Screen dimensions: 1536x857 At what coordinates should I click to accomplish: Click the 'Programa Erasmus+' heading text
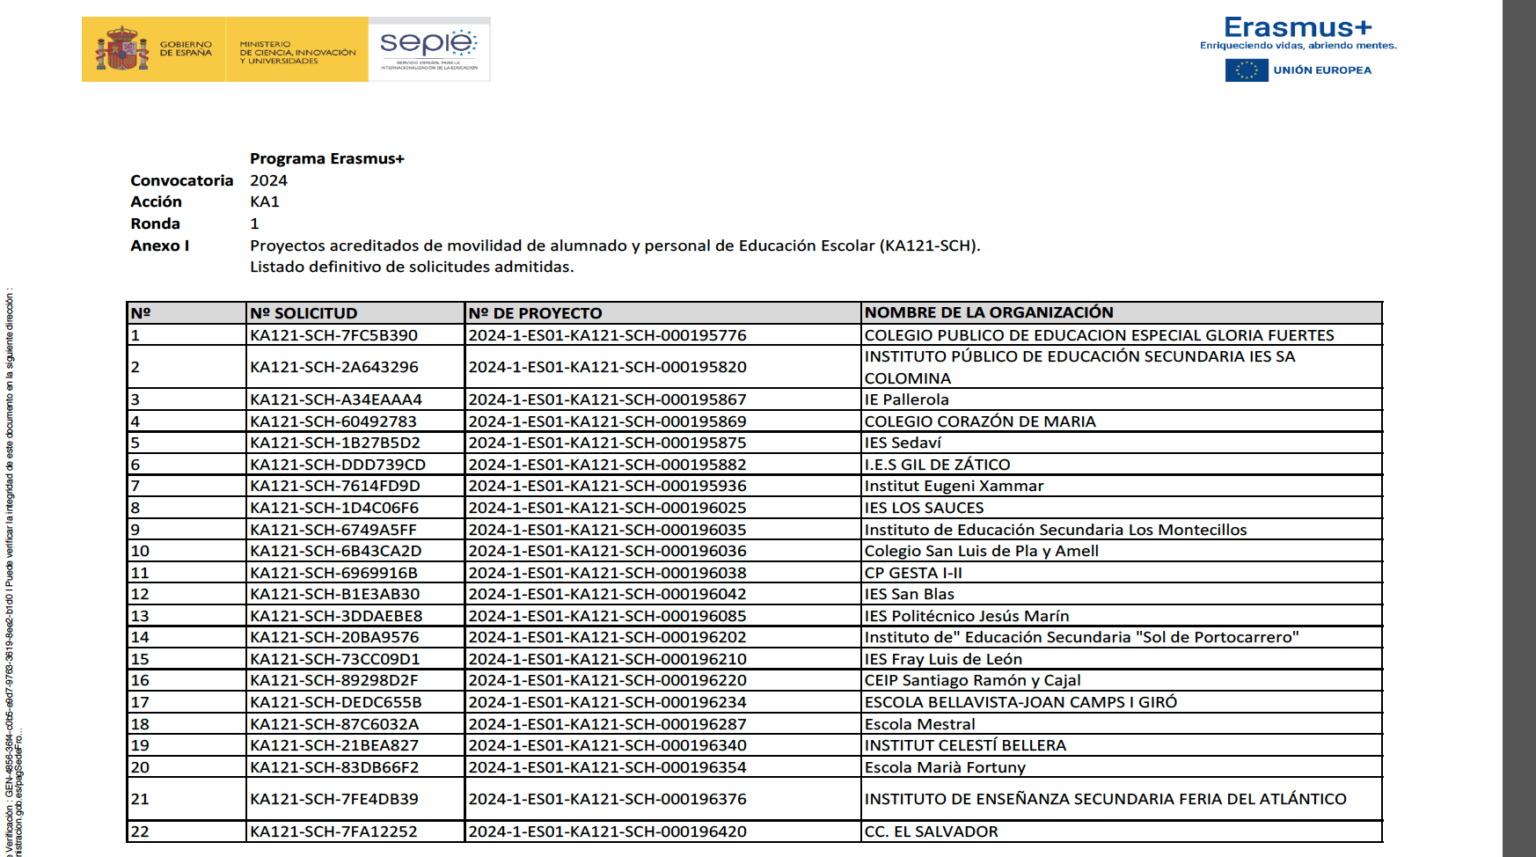[327, 159]
